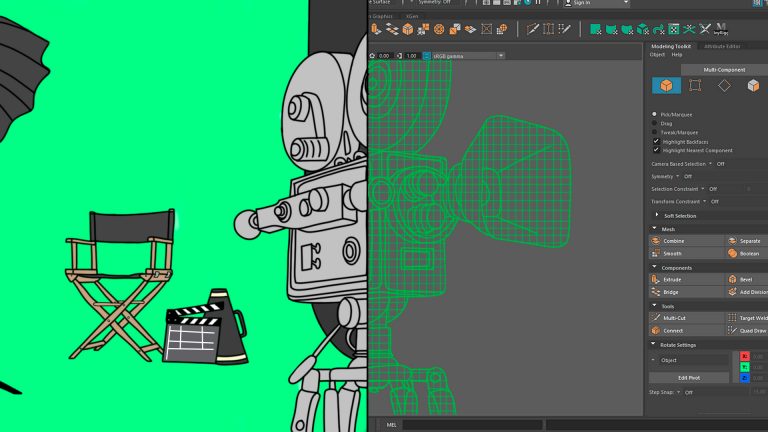Click the Extrude tool
The width and height of the screenshot is (768, 432).
[685, 279]
